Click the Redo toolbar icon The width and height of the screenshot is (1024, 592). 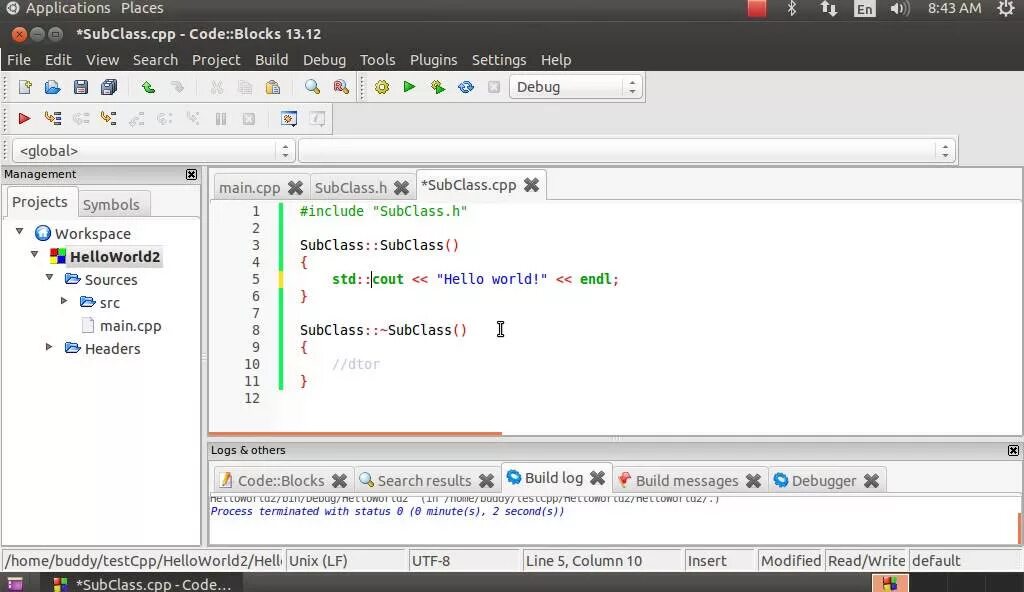[177, 87]
